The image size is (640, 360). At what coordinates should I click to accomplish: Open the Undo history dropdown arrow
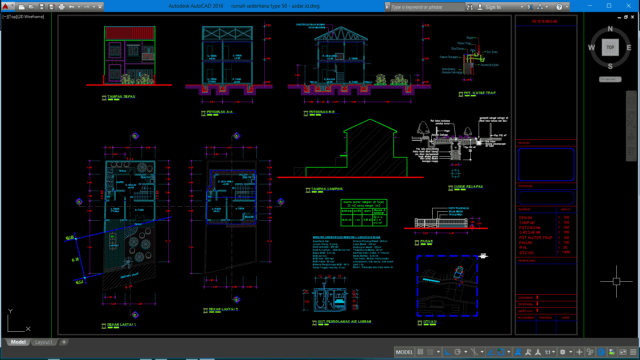[79, 7]
